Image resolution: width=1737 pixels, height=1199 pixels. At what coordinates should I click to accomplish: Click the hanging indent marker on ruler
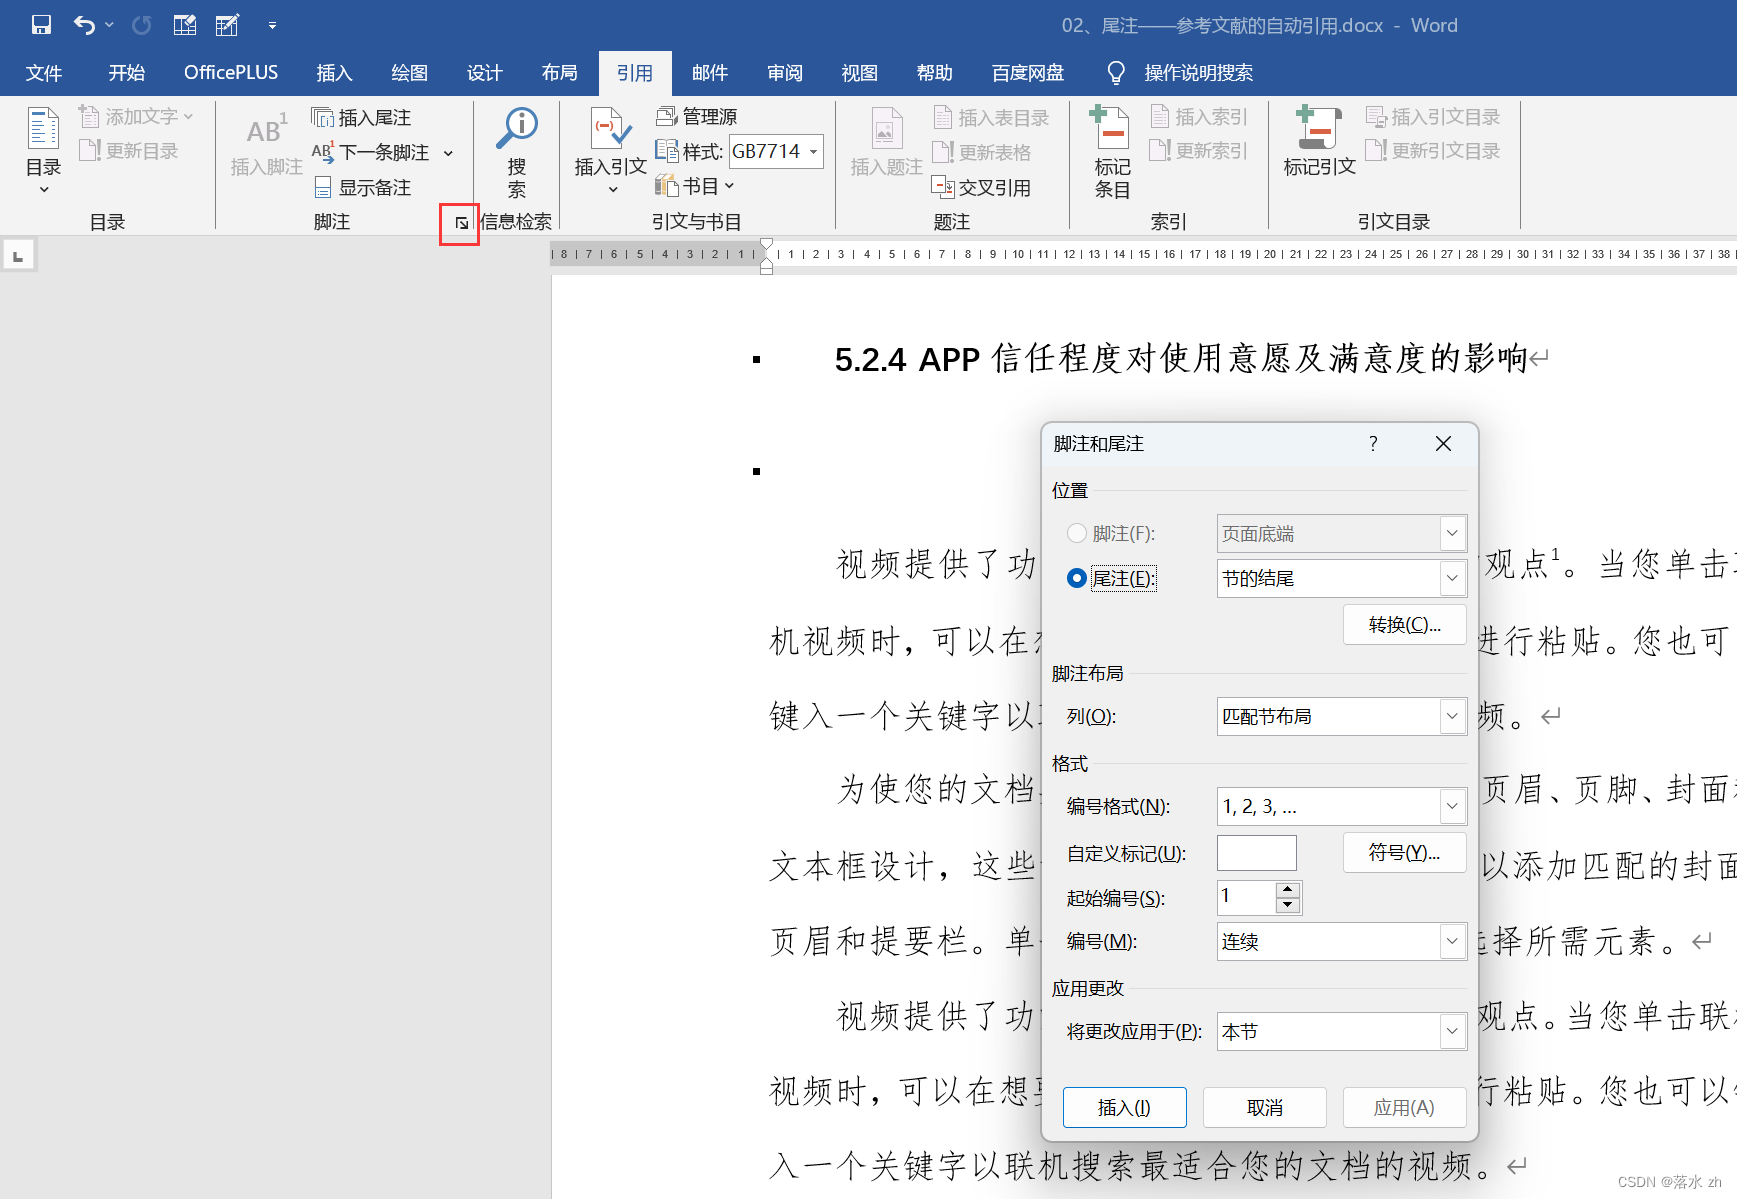pos(766,262)
